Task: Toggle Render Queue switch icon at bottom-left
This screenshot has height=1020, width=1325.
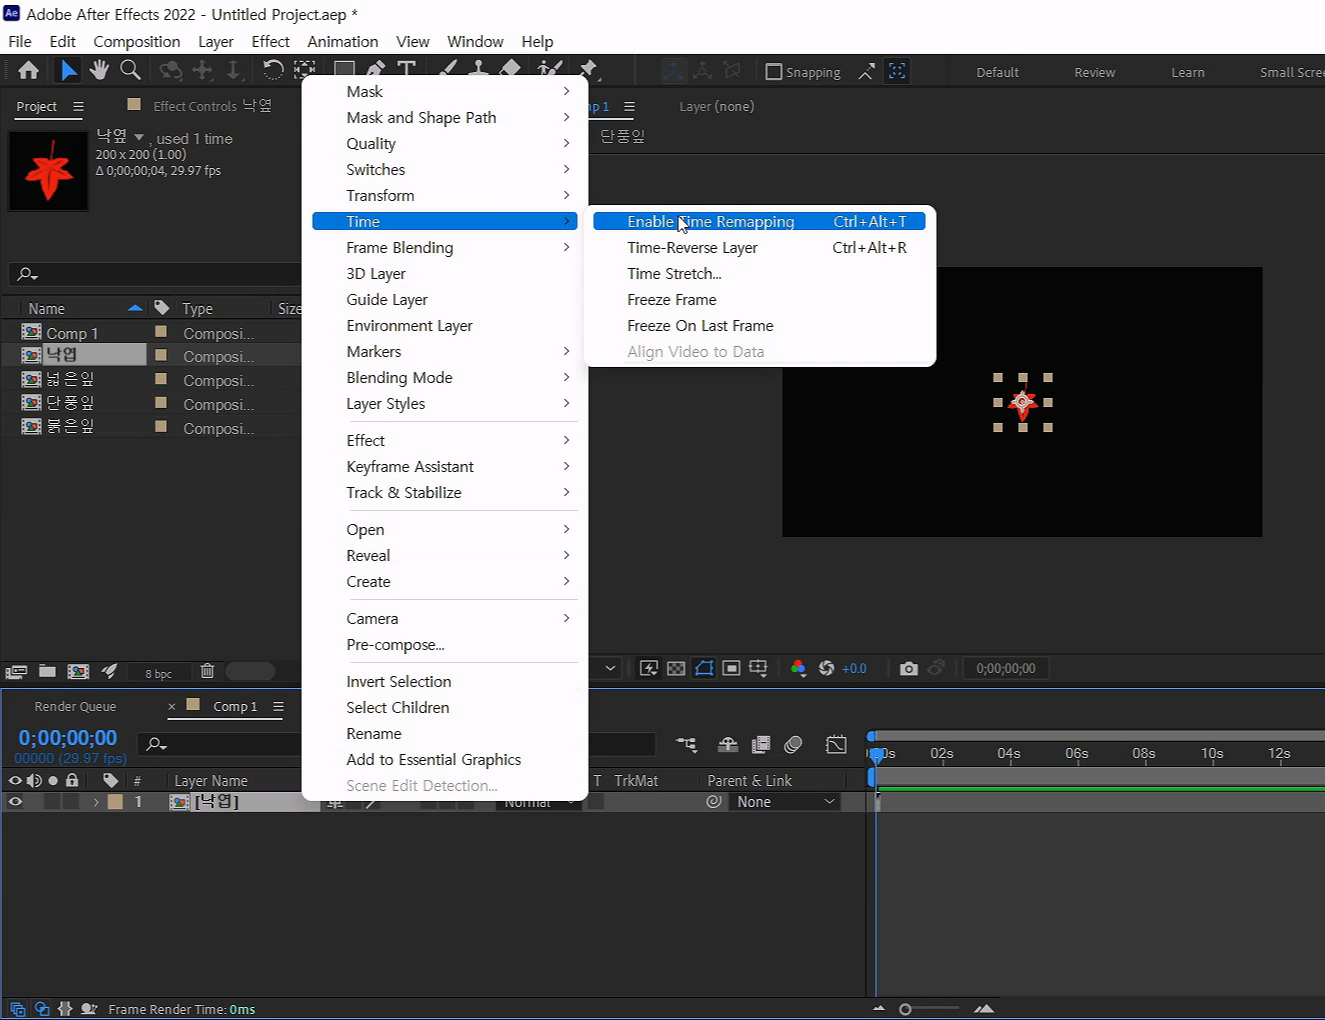Action: (89, 1009)
